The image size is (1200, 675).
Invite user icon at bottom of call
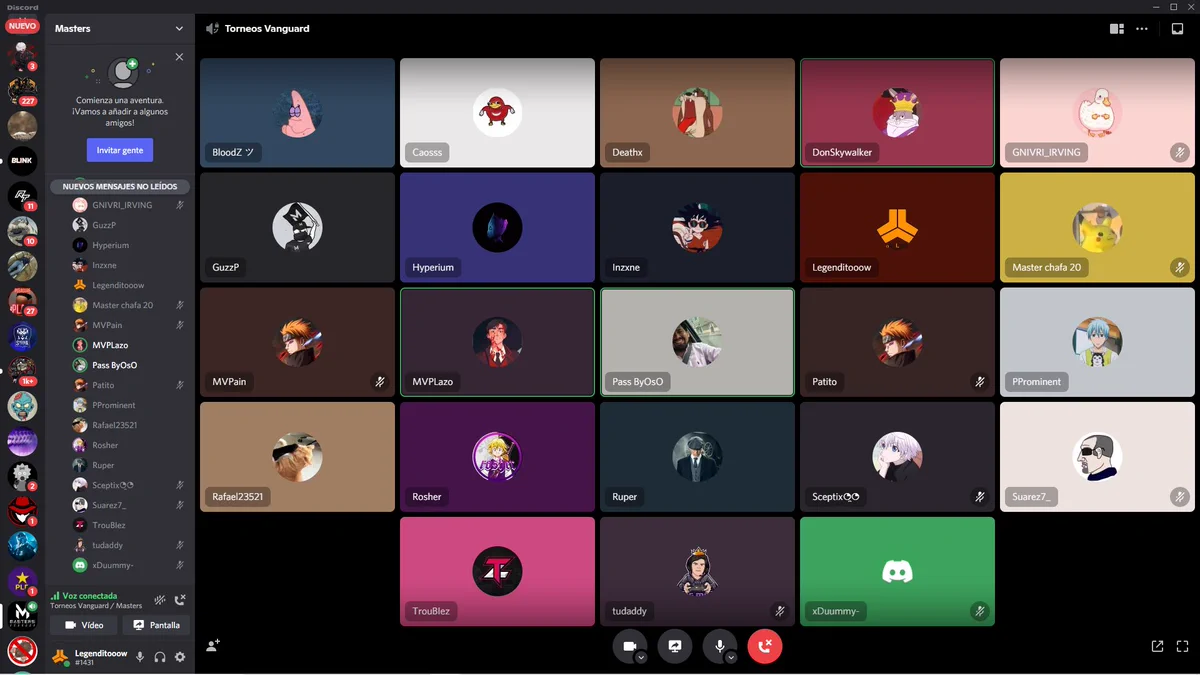tap(213, 646)
